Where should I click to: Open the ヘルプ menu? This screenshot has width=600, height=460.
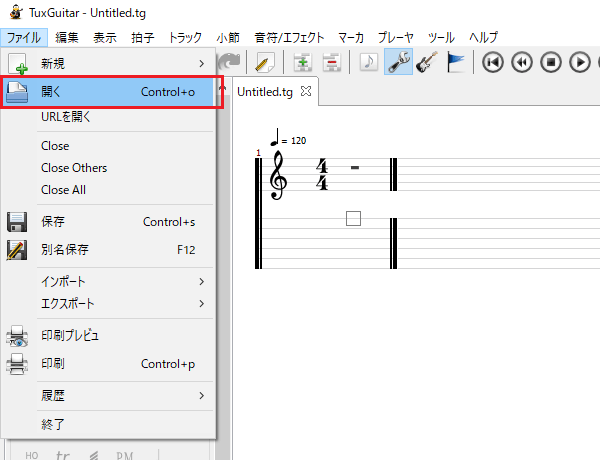(483, 38)
